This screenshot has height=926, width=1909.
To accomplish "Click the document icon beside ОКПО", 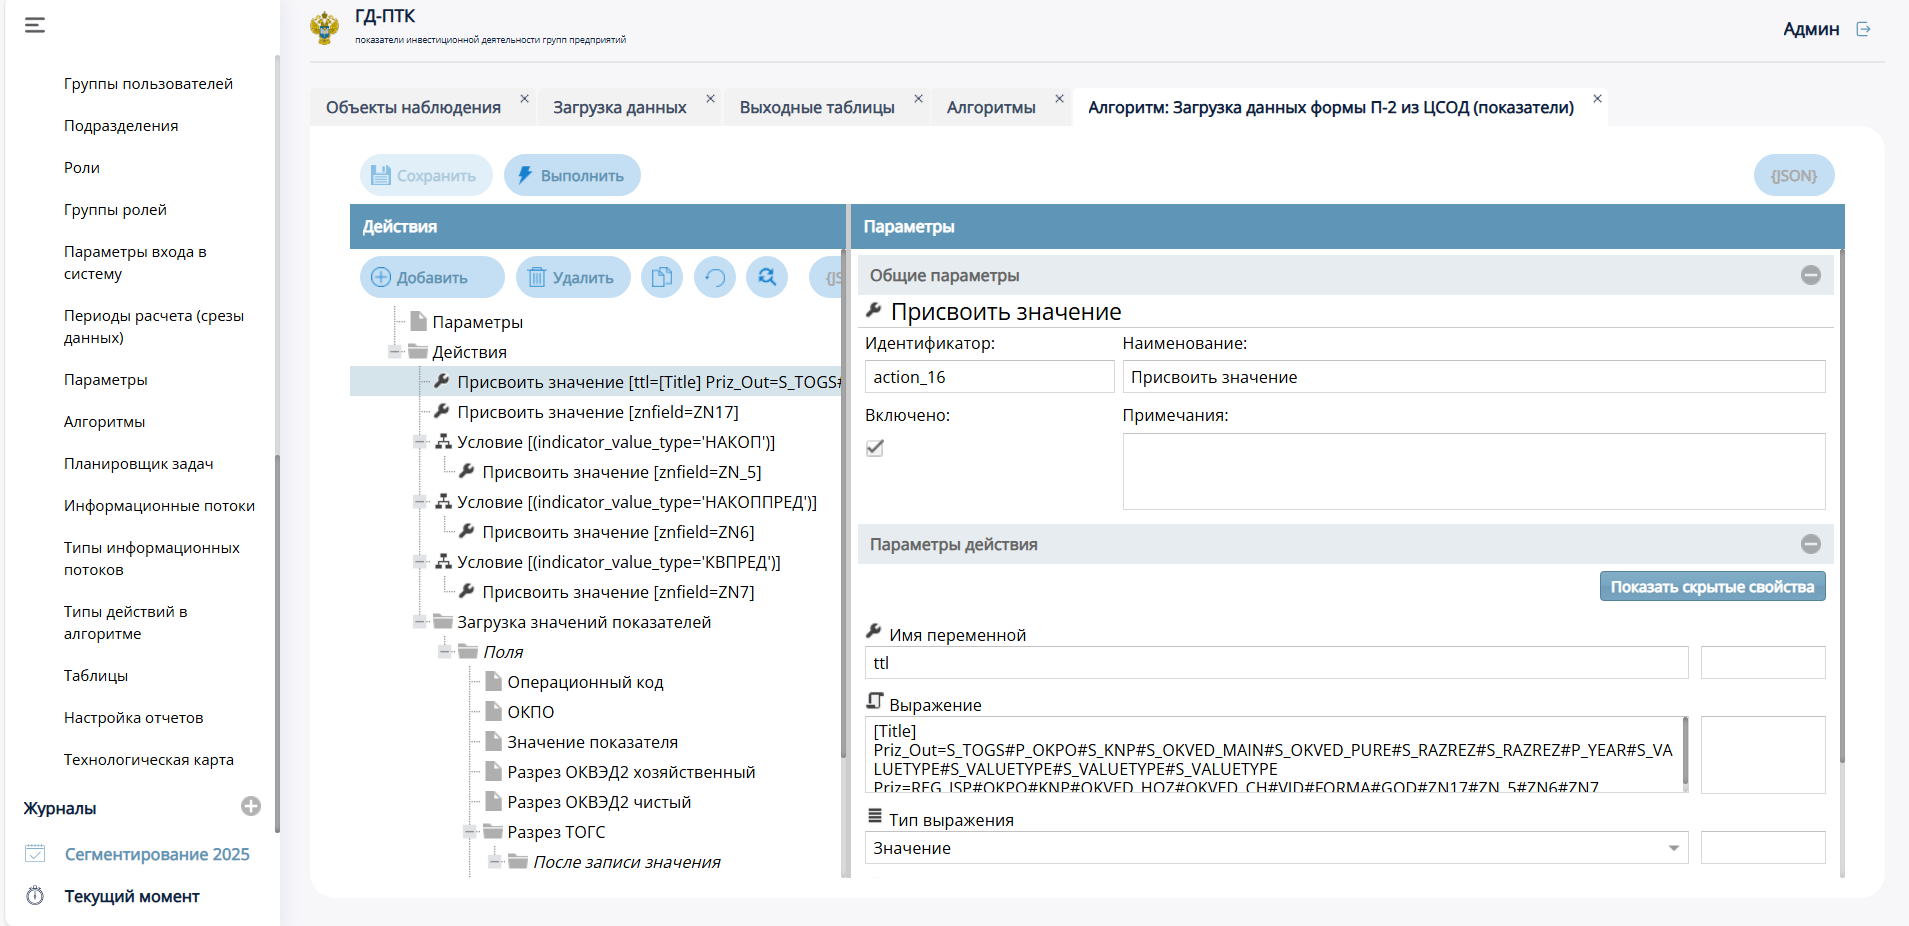I will pyautogui.click(x=493, y=711).
